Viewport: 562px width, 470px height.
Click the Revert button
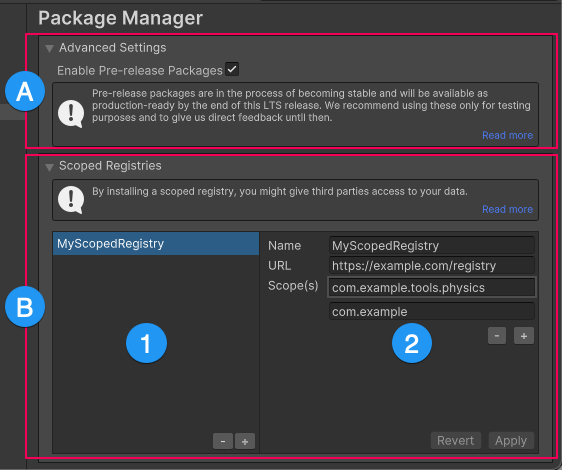(x=456, y=440)
